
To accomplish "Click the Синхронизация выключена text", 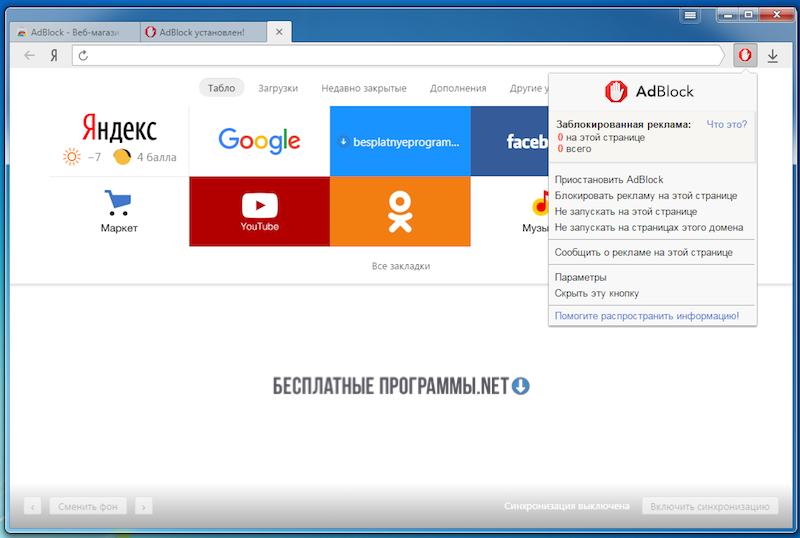I will (x=566, y=506).
